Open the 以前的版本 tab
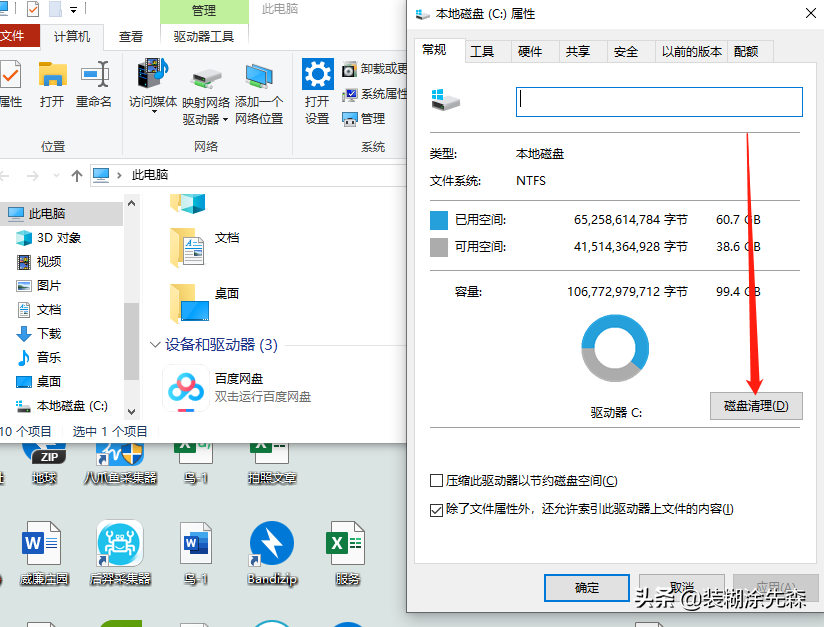Viewport: 824px width, 627px height. click(x=692, y=52)
